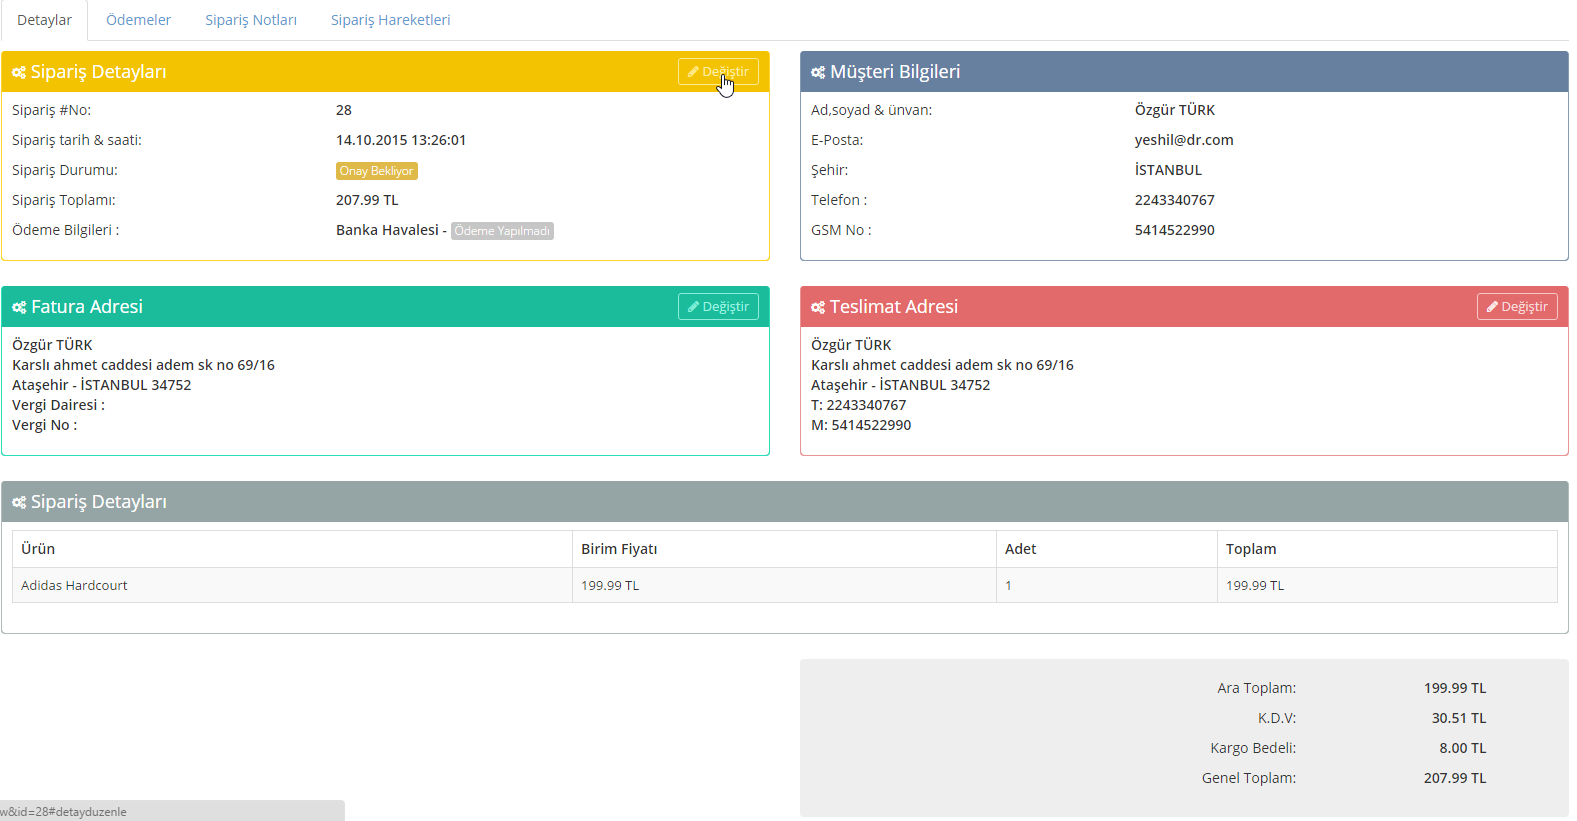The height and width of the screenshot is (821, 1577).
Task: Open the Sipariş Notları tab
Action: [251, 20]
